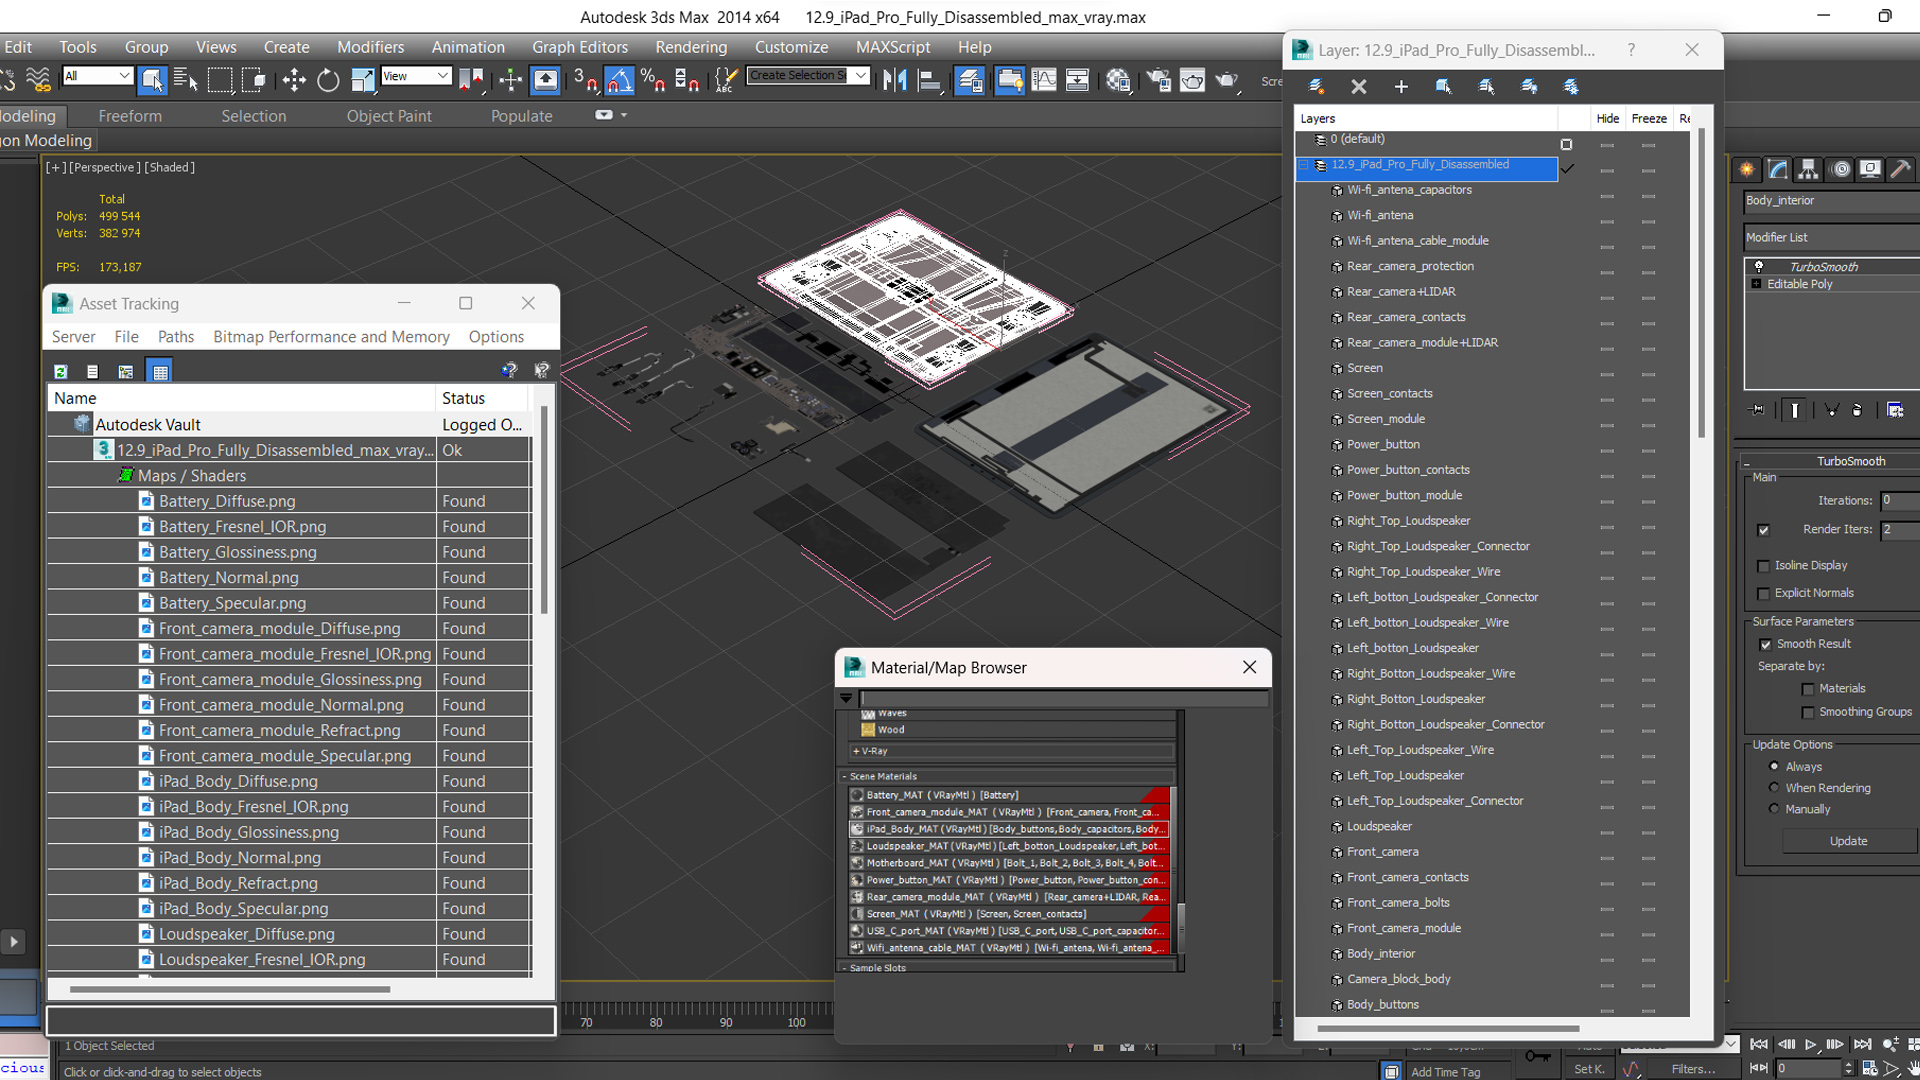
Task: Activate the Select Object tool
Action: point(152,80)
